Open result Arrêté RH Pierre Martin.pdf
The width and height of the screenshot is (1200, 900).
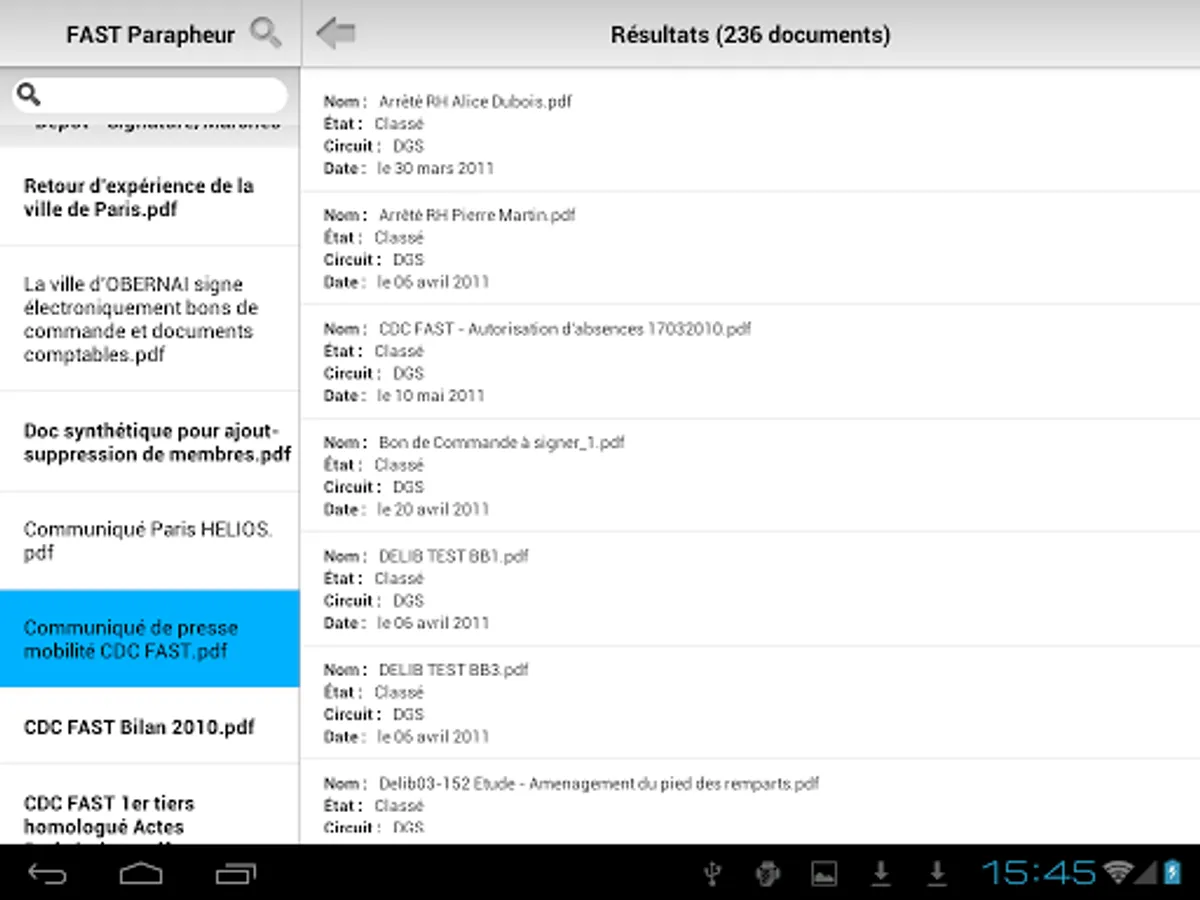[750, 248]
